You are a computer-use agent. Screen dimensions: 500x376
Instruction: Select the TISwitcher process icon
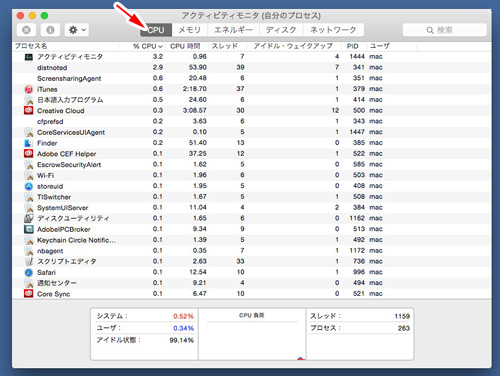29,197
